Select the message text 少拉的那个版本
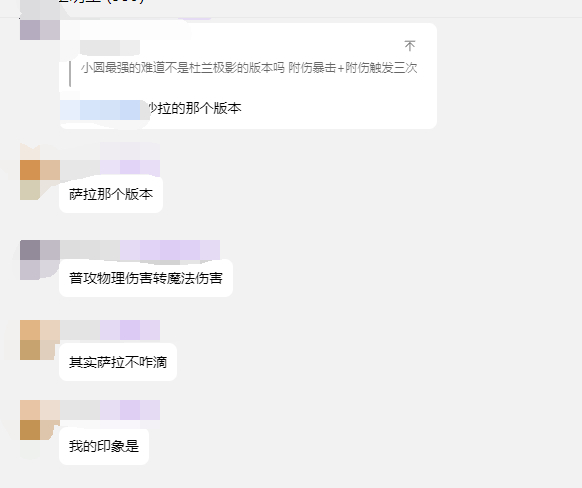Screen dimensions: 582x488 point(195,108)
